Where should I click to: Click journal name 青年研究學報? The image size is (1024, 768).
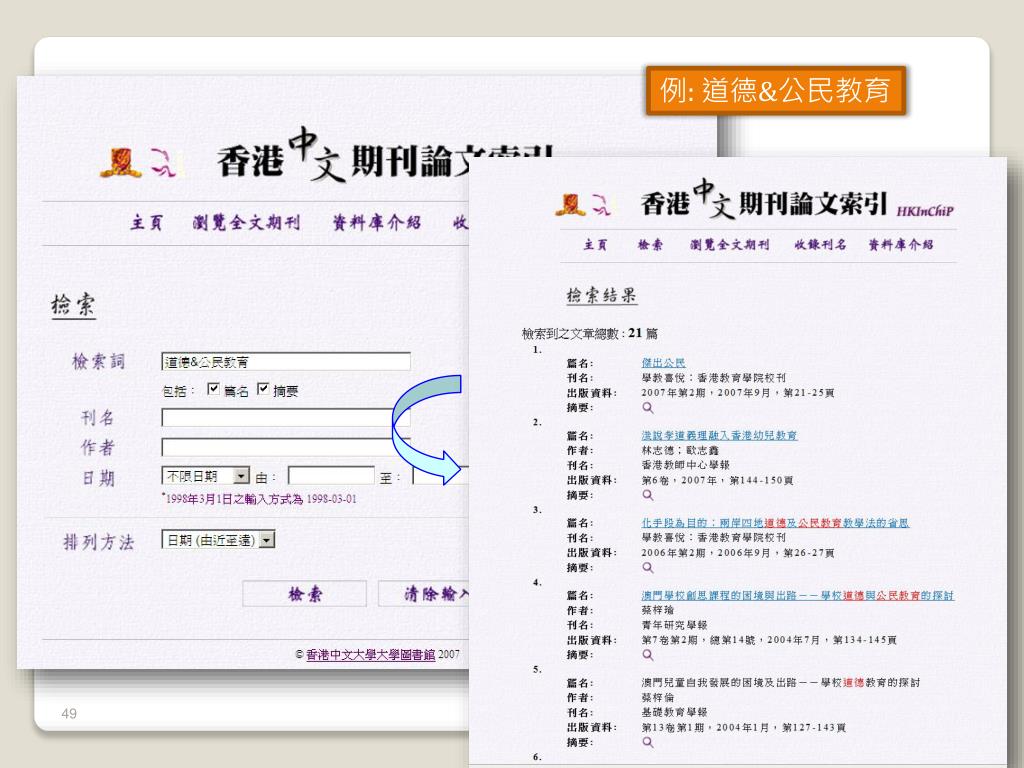coord(675,625)
